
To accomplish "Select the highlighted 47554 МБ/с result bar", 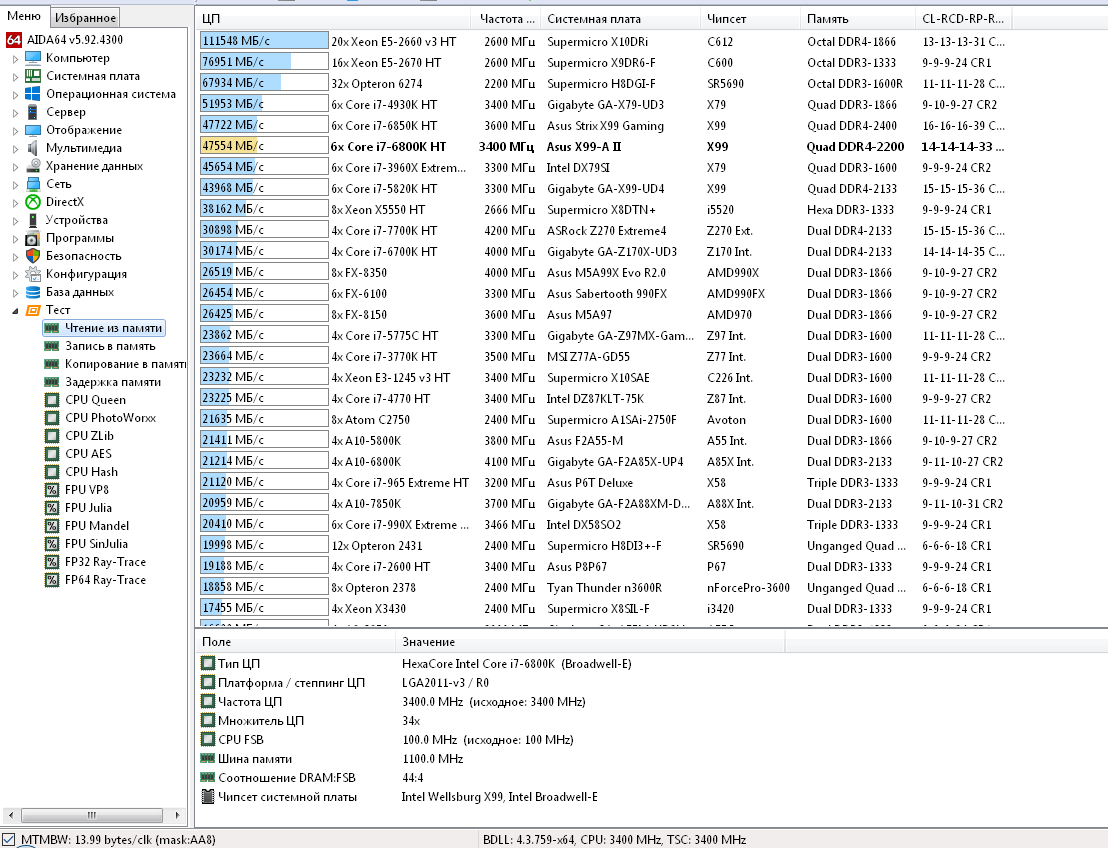I will point(264,146).
